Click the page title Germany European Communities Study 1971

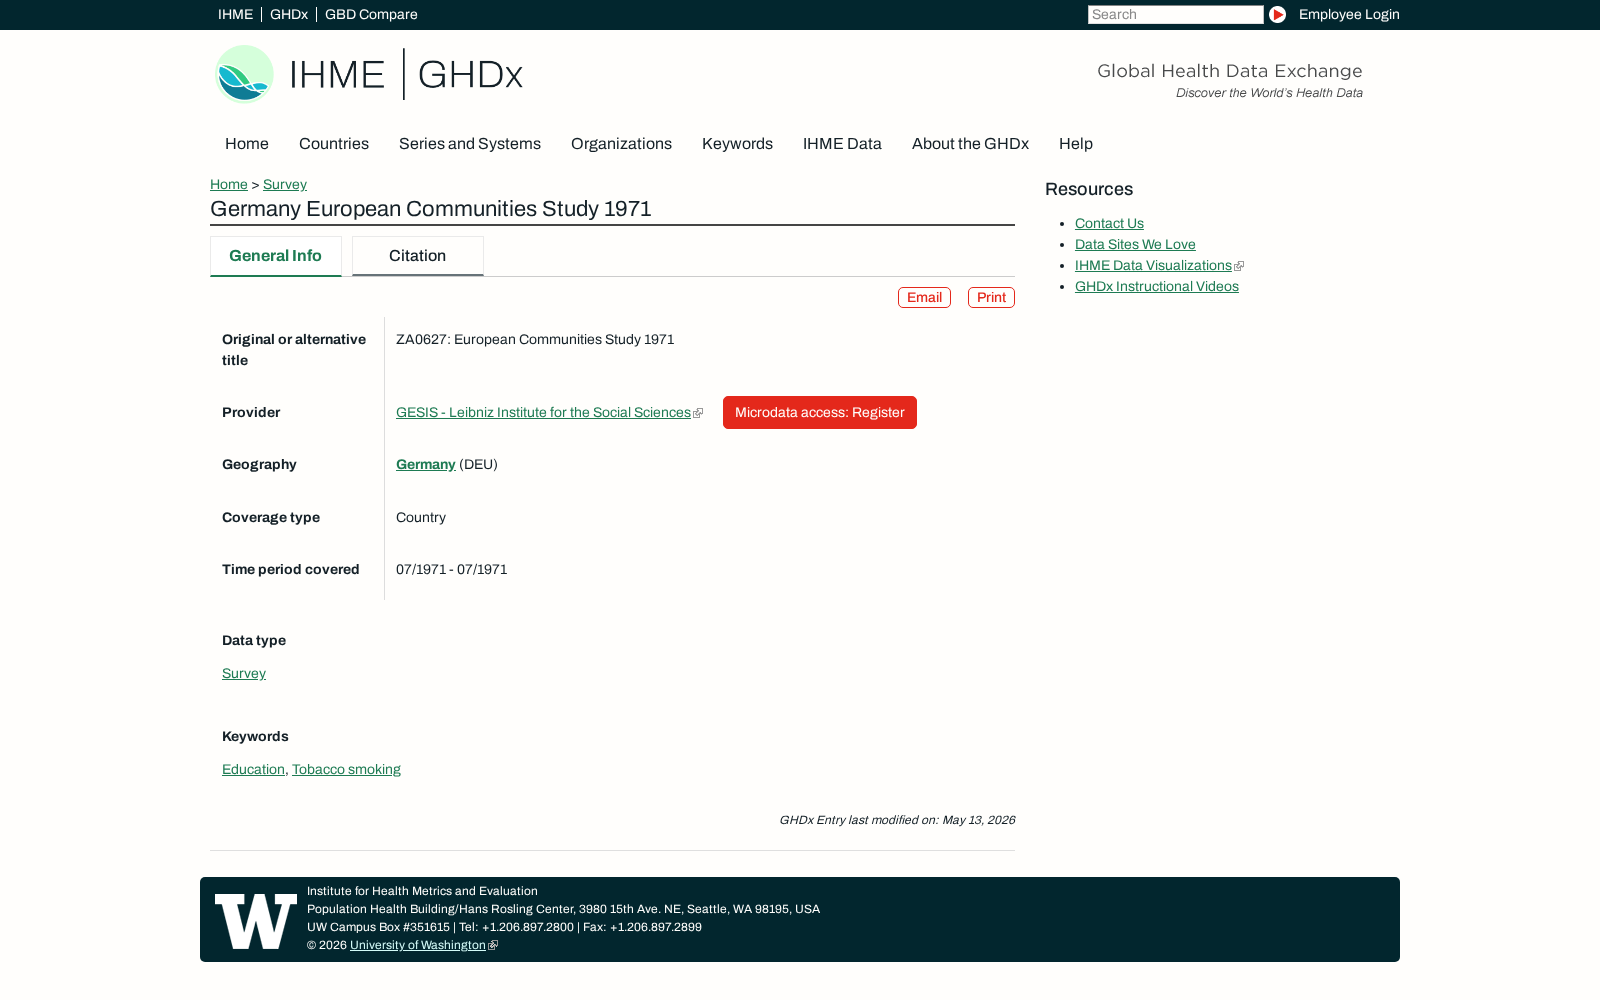point(431,209)
